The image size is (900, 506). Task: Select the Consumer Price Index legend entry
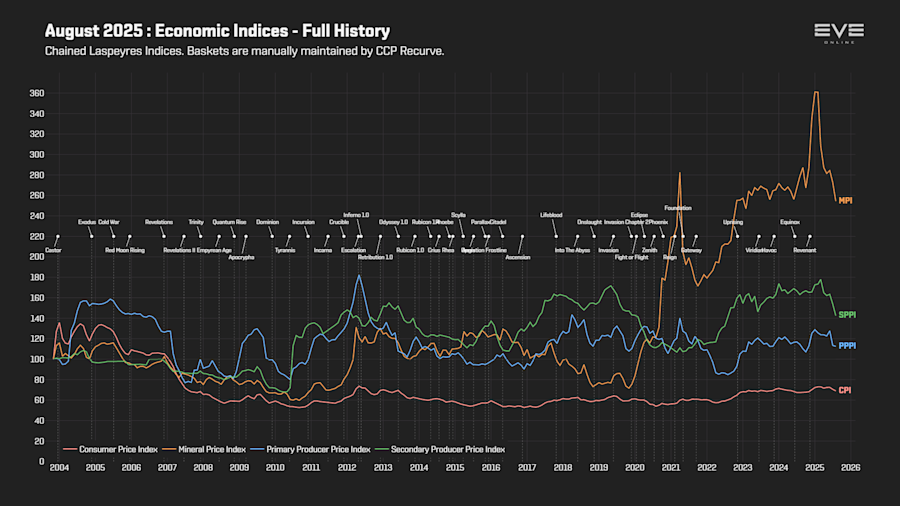[110, 450]
